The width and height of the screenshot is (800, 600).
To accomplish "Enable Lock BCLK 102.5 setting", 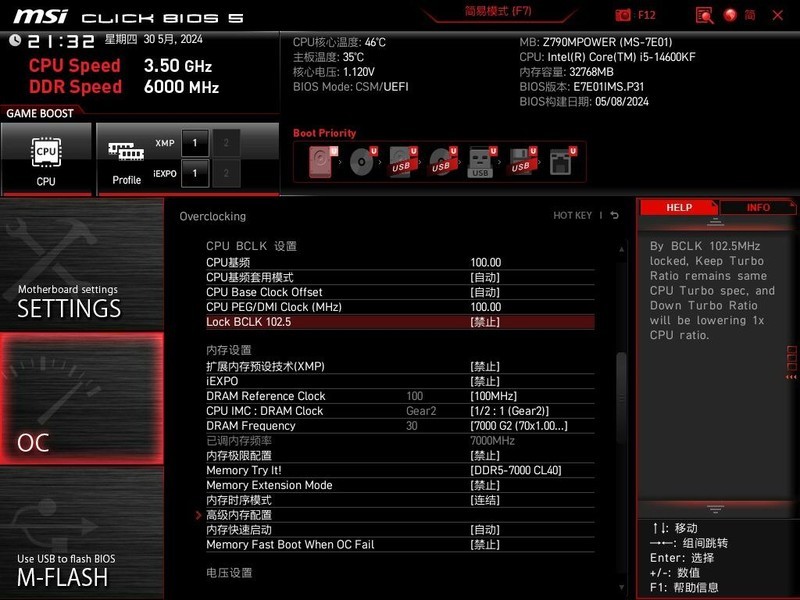I will 486,321.
